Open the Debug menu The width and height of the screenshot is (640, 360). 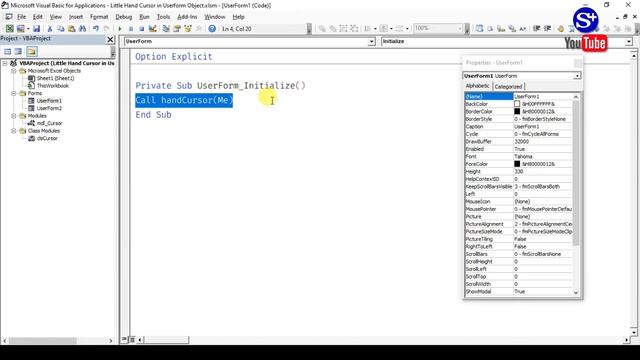(124, 17)
